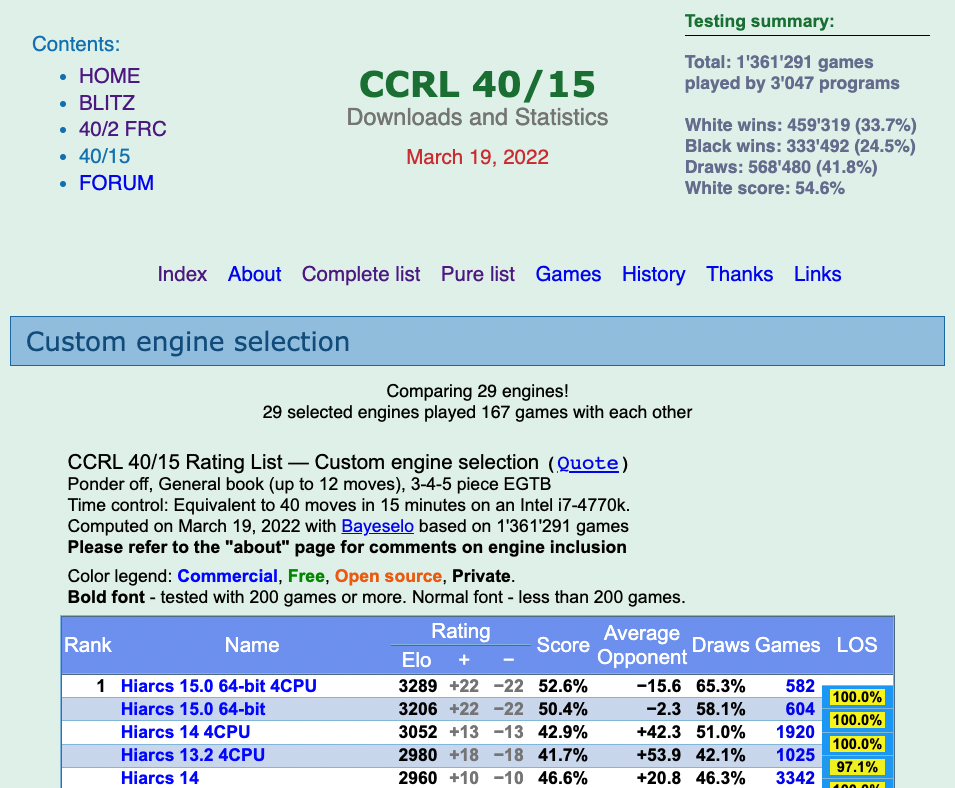Click the White score: 54.6% line
This screenshot has width=955, height=788.
[x=765, y=188]
